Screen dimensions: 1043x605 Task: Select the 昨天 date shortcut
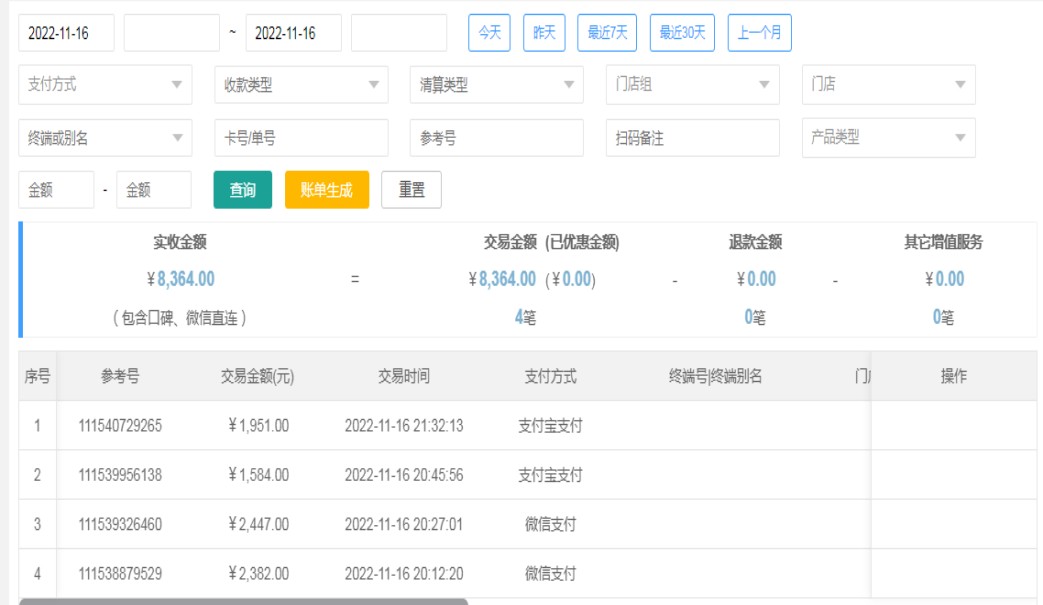544,33
